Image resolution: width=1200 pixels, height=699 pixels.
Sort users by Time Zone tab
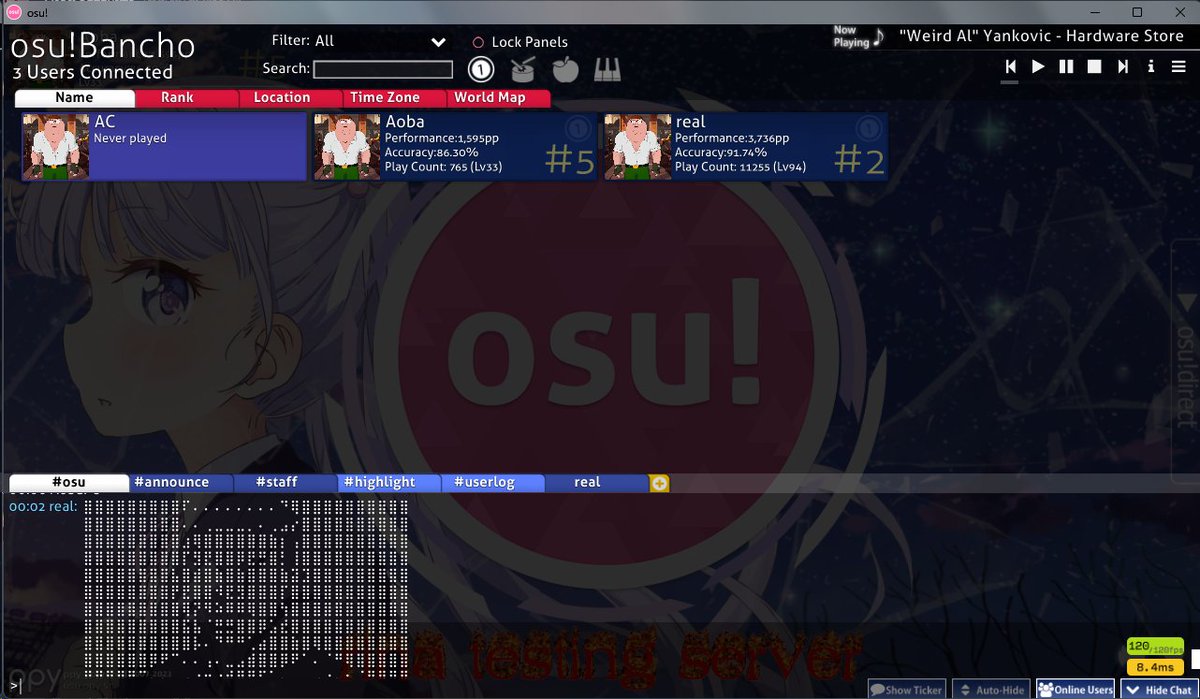[385, 97]
